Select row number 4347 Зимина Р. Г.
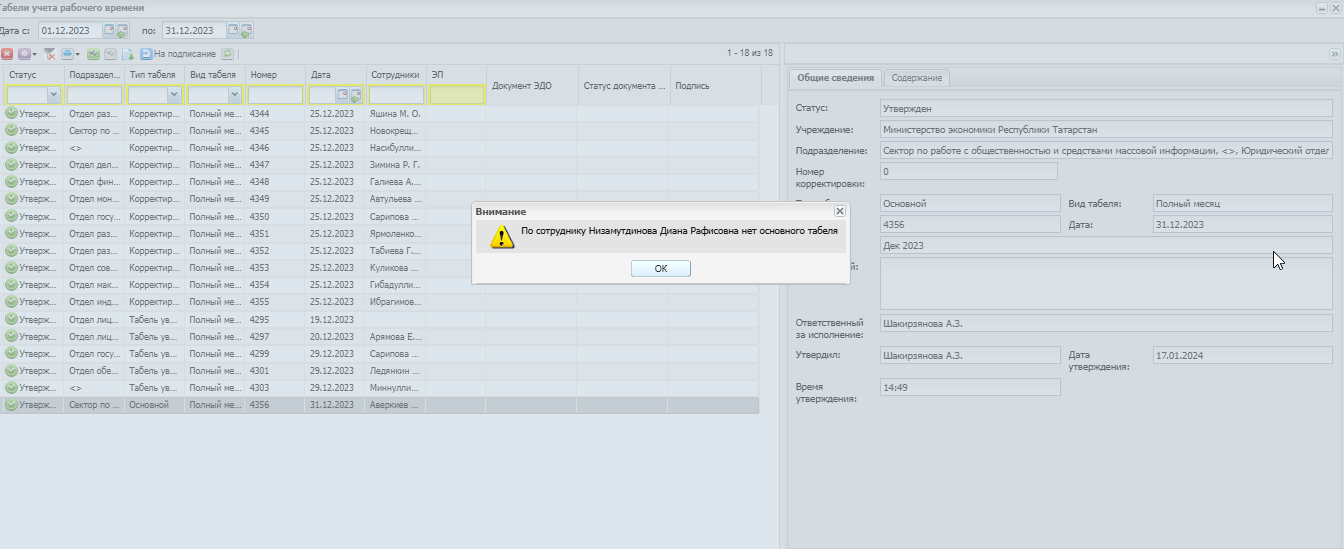Screen dimensions: 1344x549 (x=379, y=164)
